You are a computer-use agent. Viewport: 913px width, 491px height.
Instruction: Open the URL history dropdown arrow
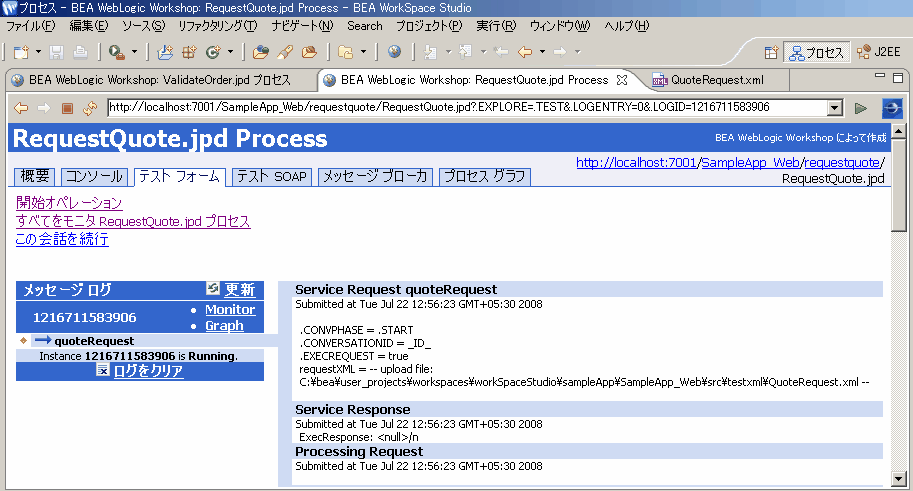click(834, 108)
